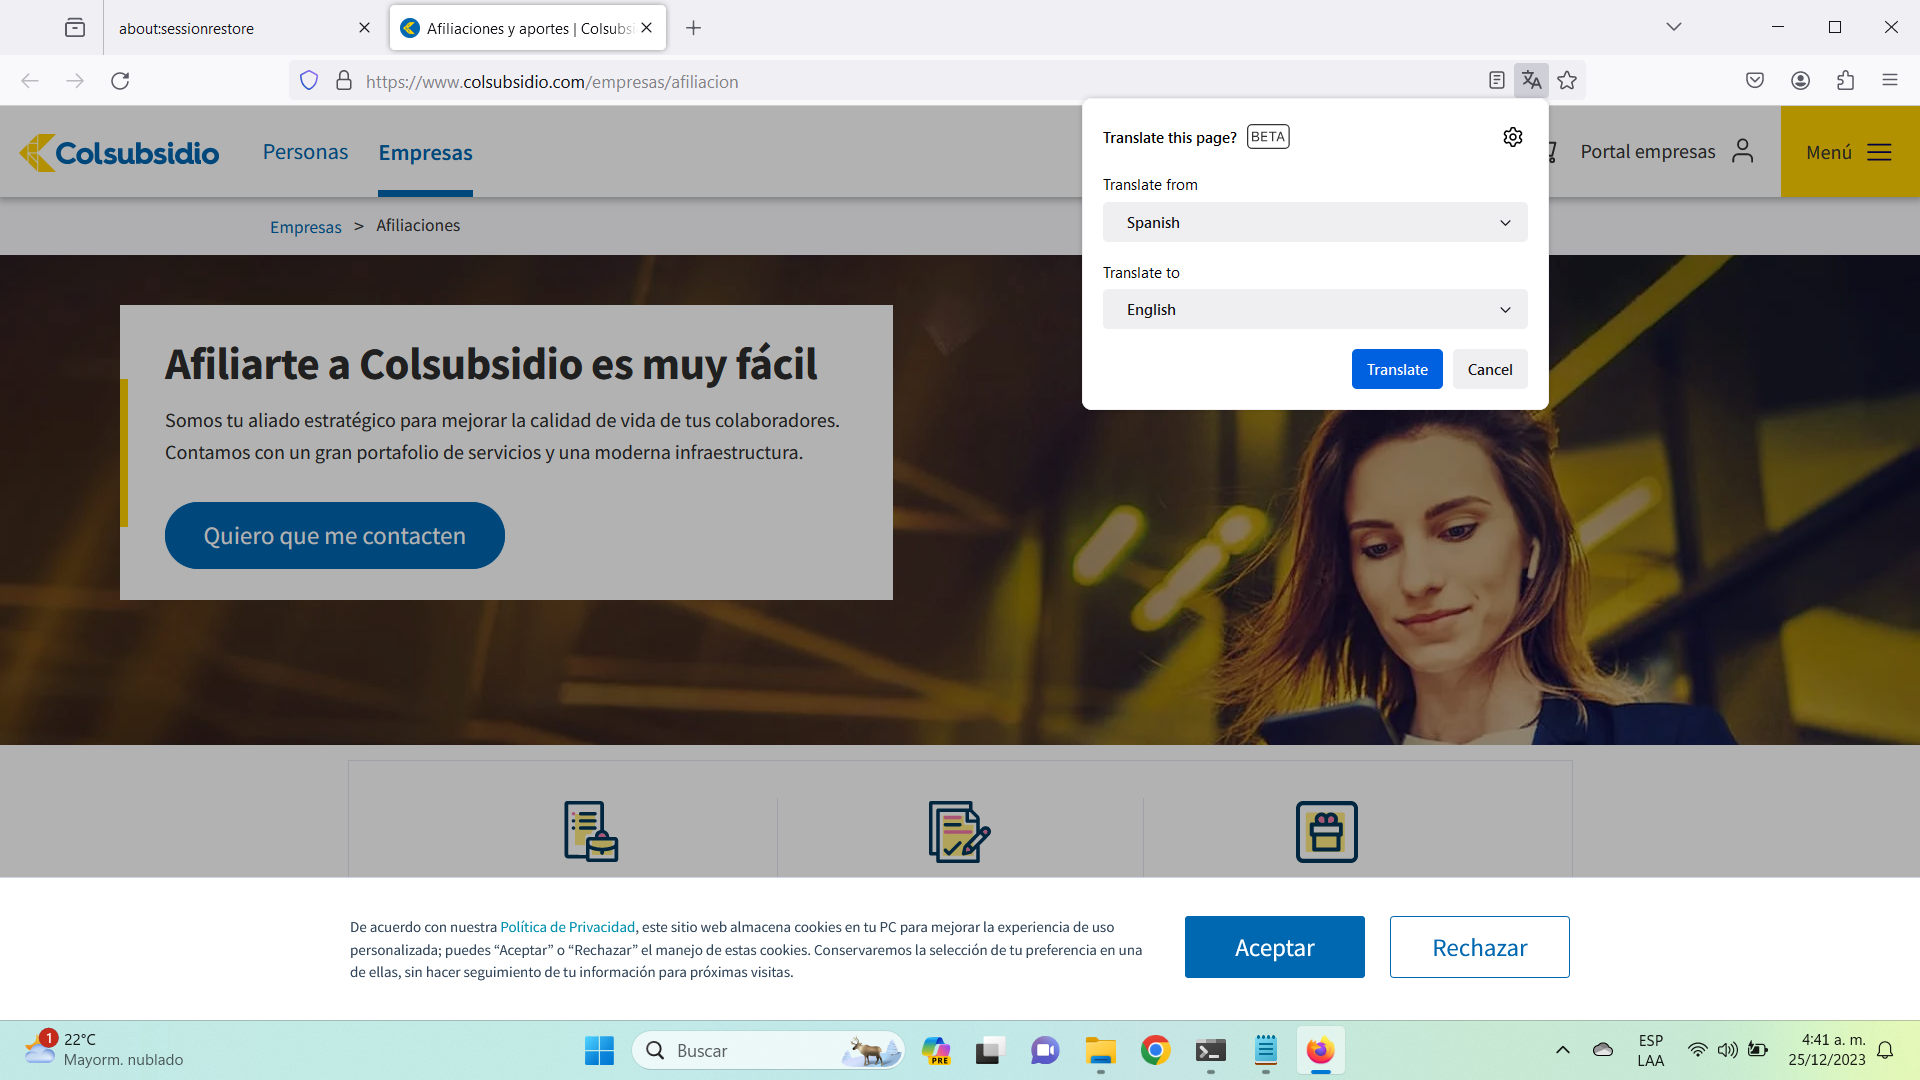Expand the 'Translate from' Spanish dropdown
Screen dimensions: 1920x1080
1314,222
